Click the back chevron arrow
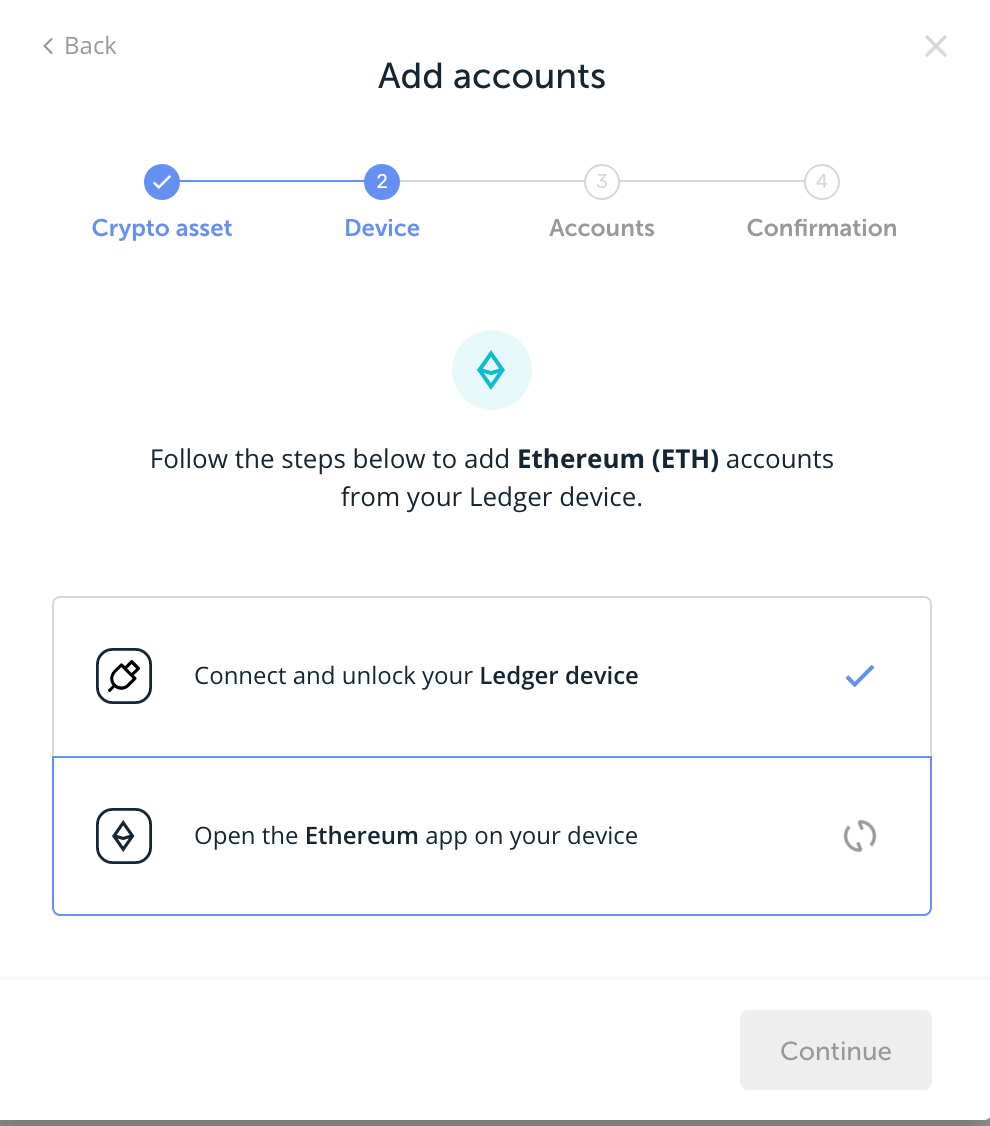This screenshot has height=1126, width=990. tap(46, 46)
